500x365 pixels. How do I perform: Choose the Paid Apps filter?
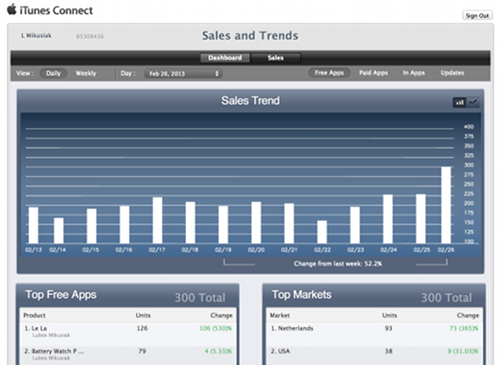[373, 73]
